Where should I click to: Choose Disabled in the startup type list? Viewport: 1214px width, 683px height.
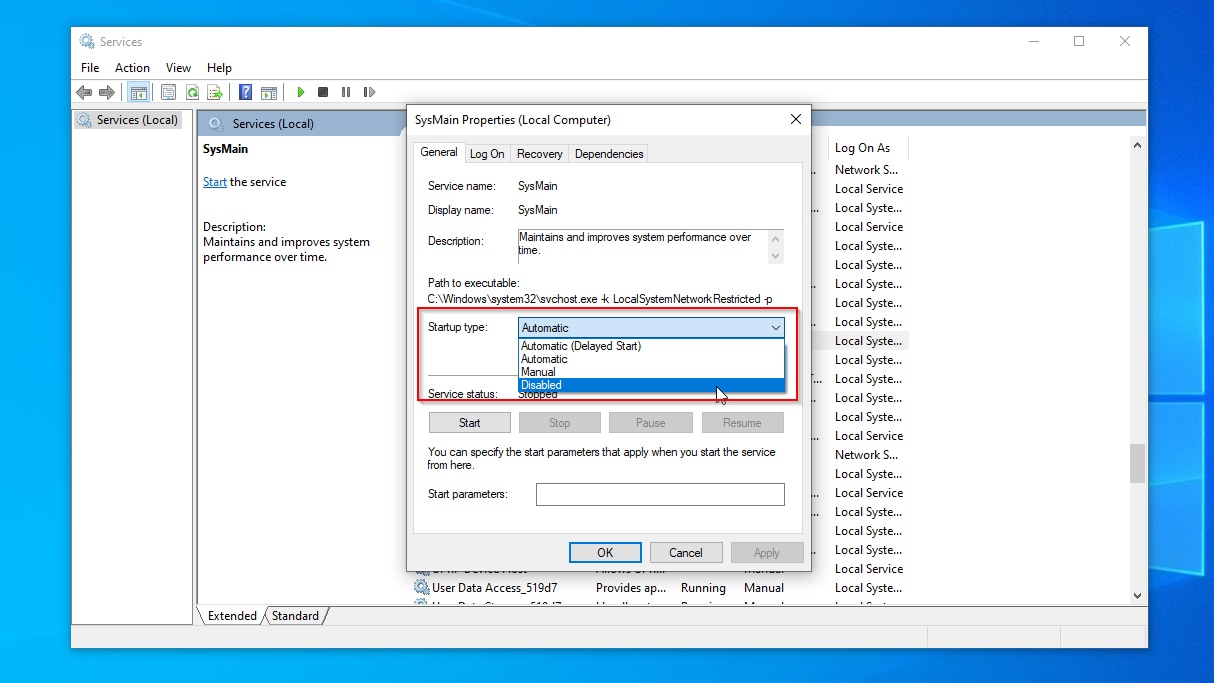[651, 385]
